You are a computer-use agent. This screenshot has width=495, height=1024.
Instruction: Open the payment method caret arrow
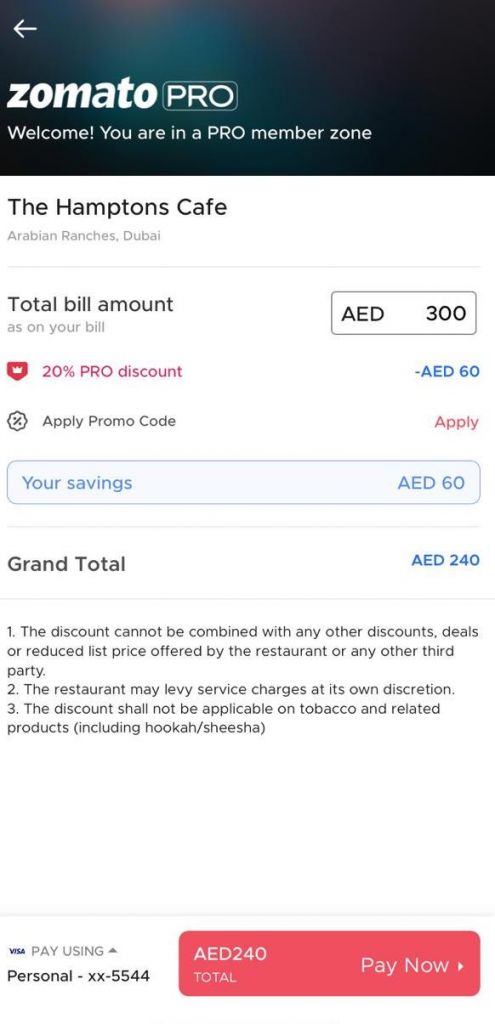click(112, 950)
